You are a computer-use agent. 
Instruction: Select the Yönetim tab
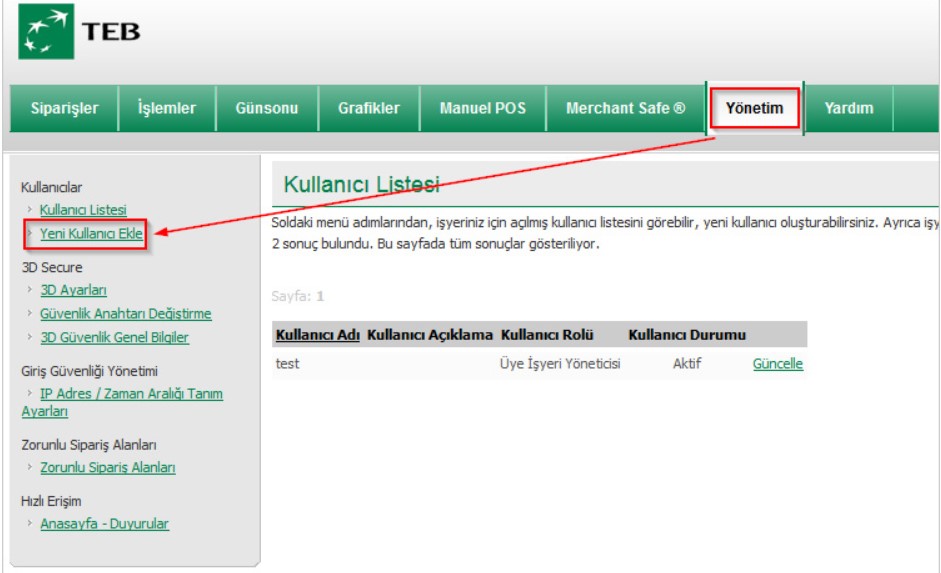(754, 108)
